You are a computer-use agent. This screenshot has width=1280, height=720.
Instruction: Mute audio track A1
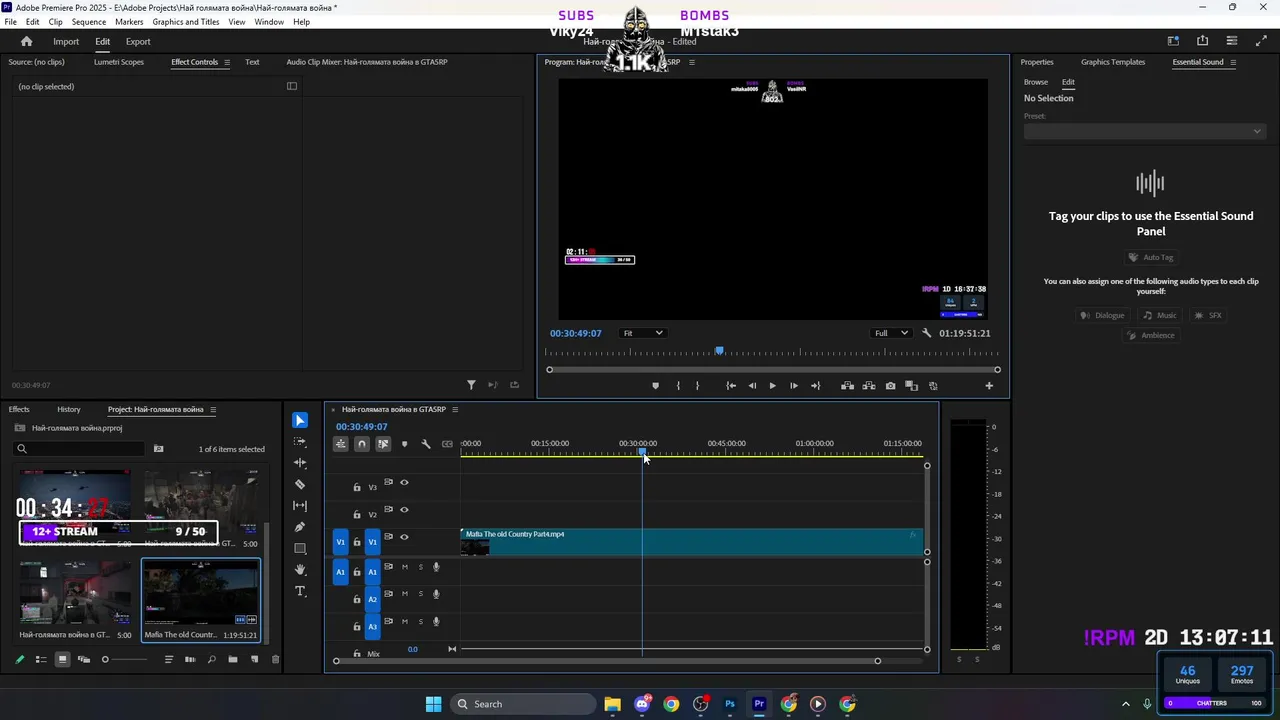pos(404,567)
